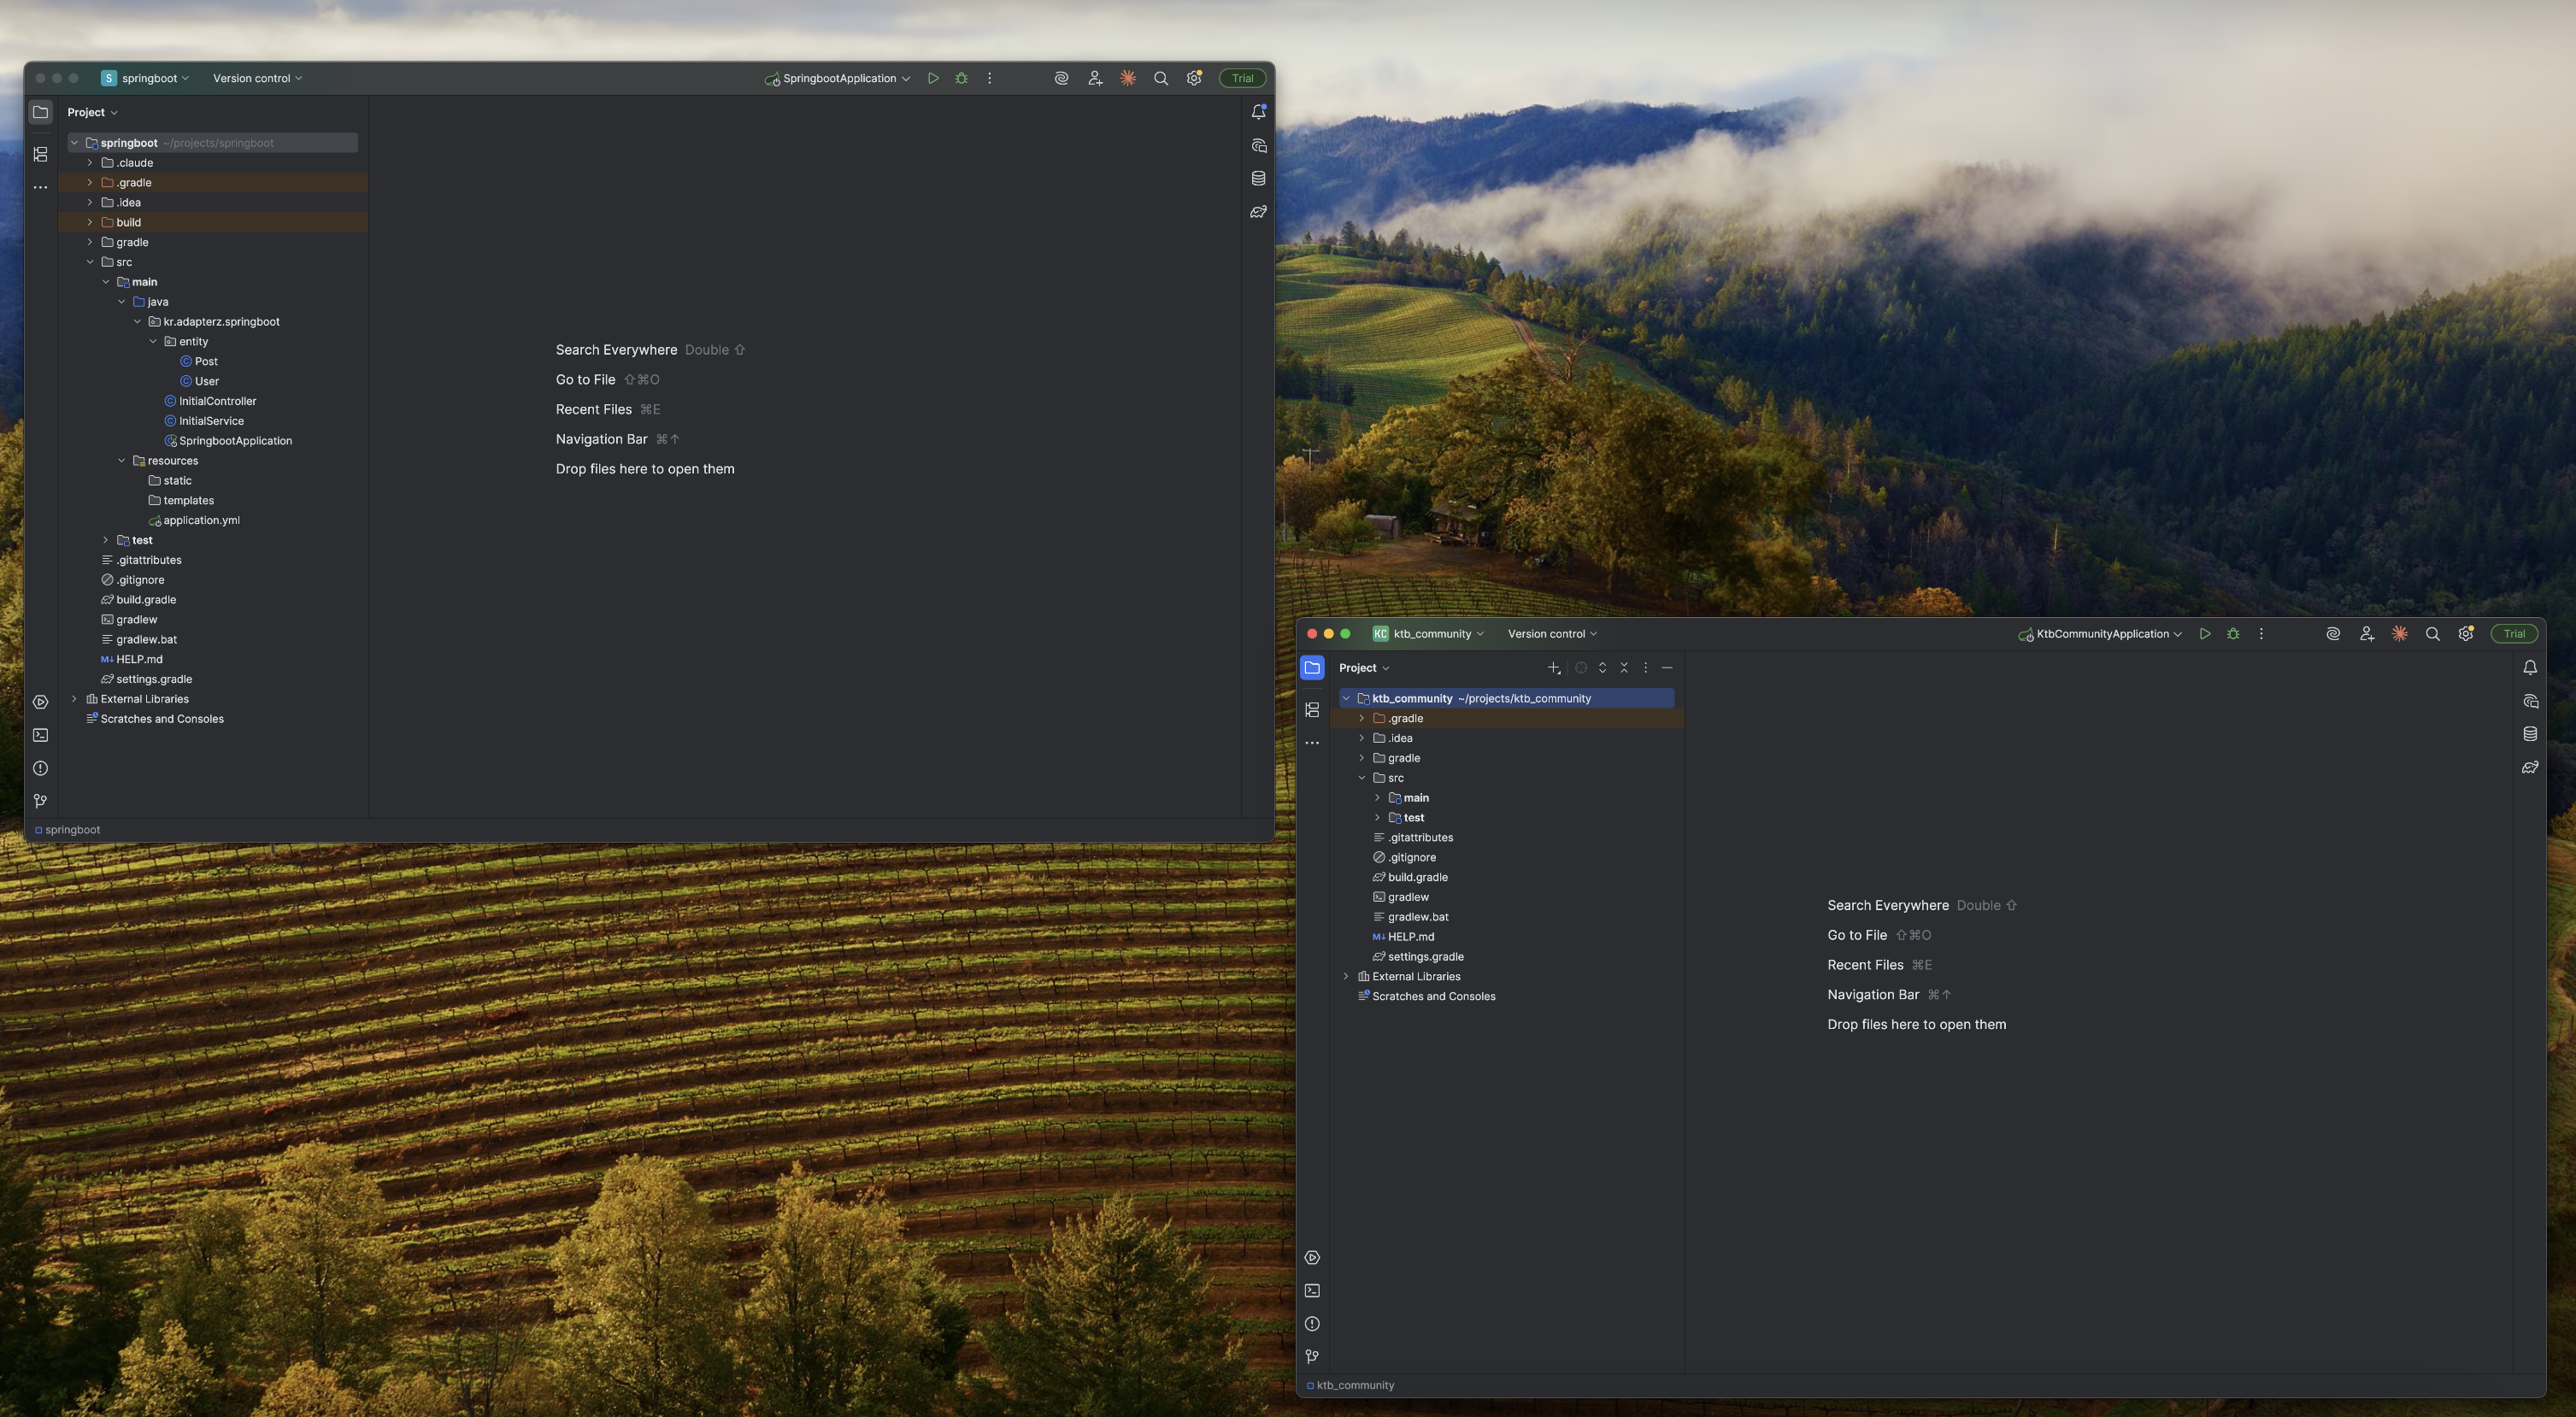The image size is (2576, 1417).
Task: Click Debug bug icon in springboot window
Action: click(x=961, y=78)
